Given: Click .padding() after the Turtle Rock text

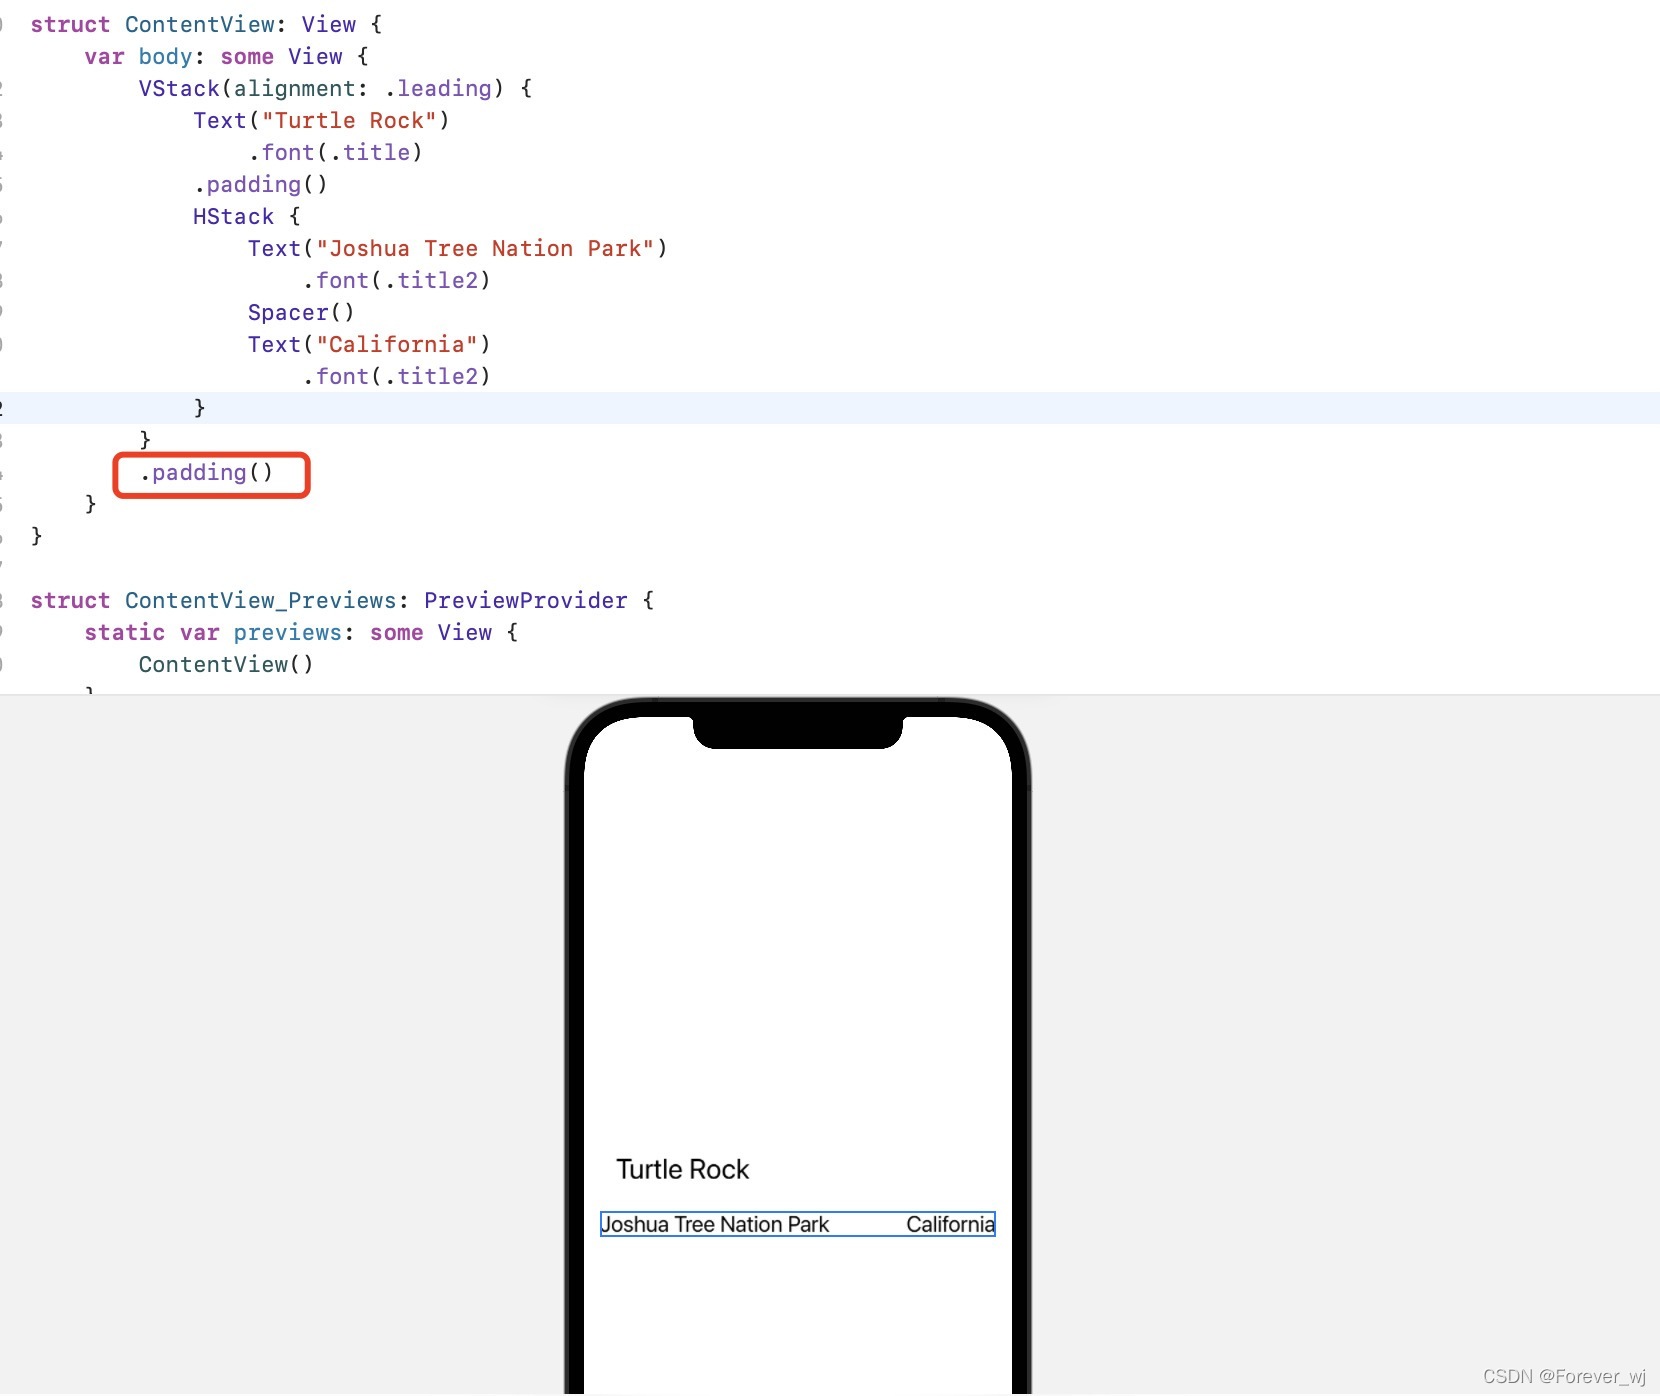Looking at the screenshot, I should pos(261,185).
